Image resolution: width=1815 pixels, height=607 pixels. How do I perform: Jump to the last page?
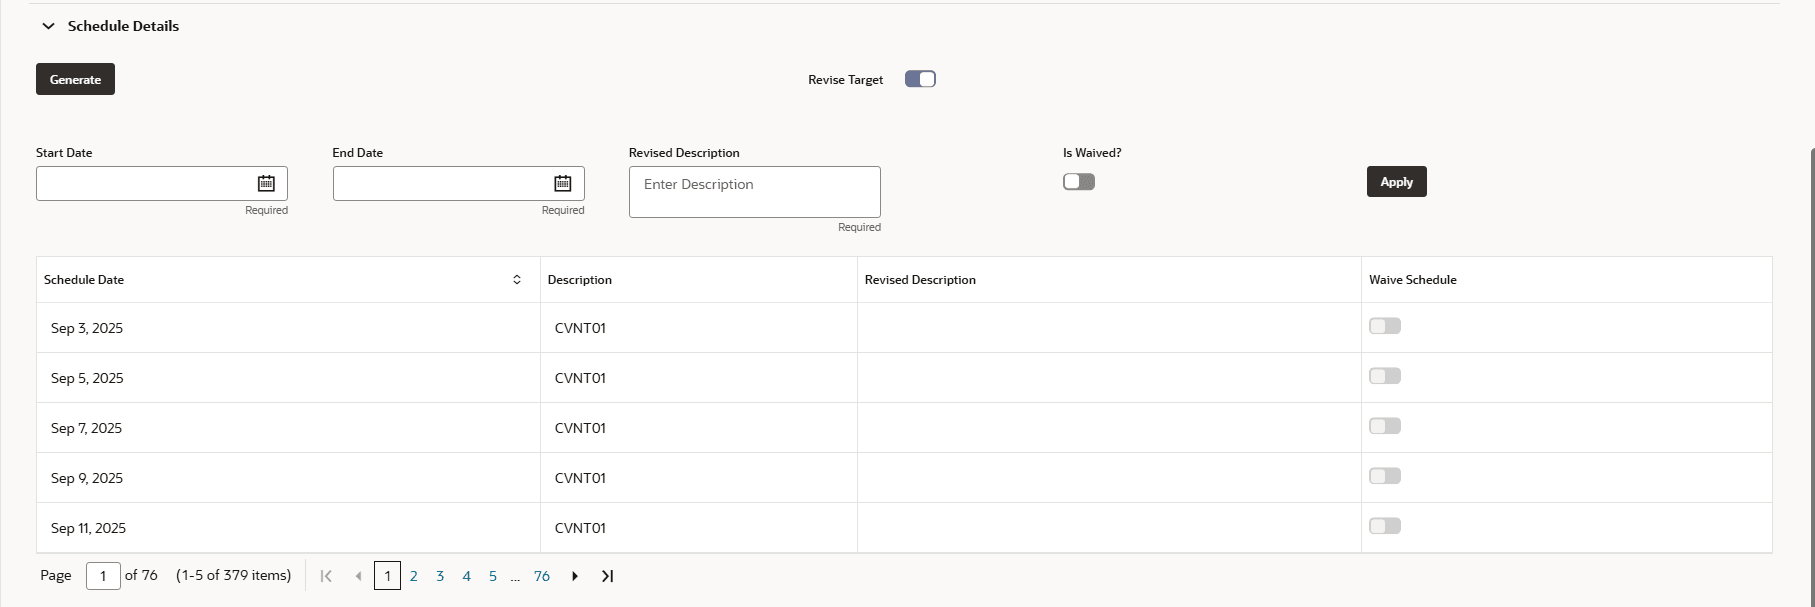607,576
